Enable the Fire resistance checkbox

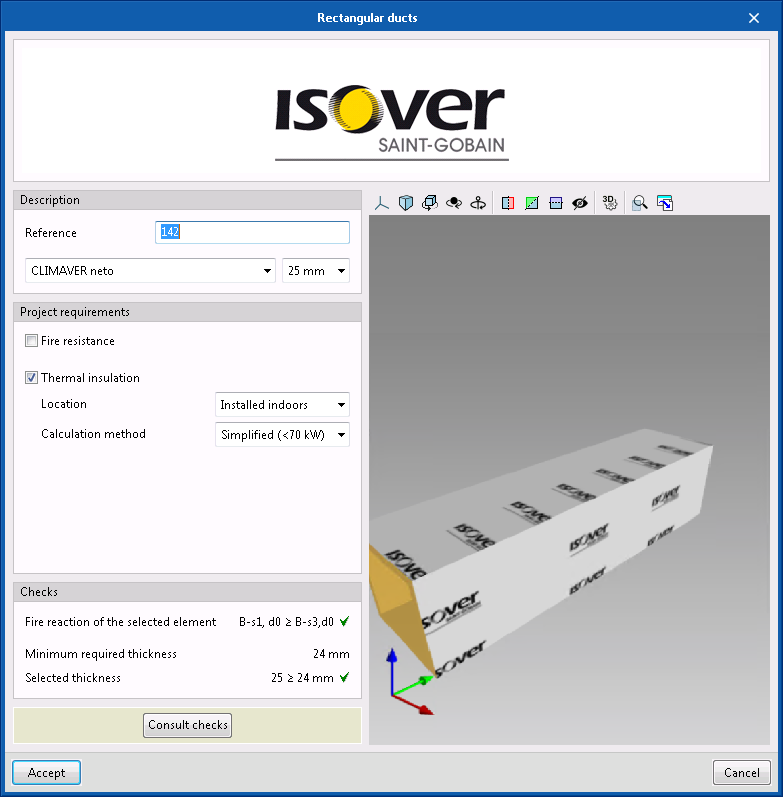(32, 341)
